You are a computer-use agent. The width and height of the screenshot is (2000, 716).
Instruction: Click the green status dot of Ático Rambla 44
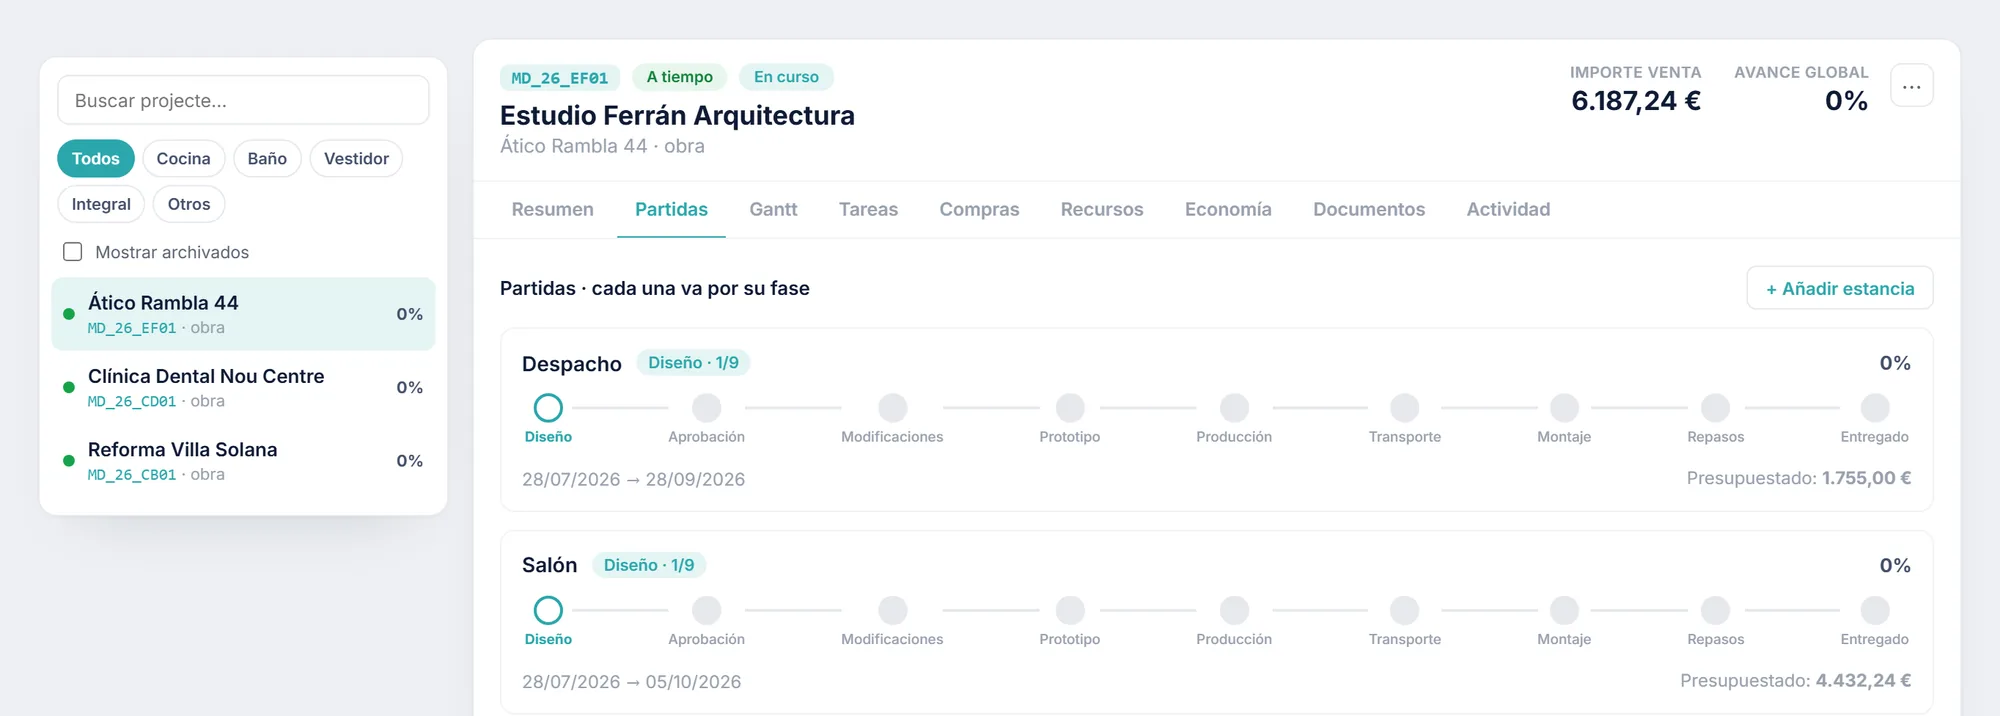(69, 314)
